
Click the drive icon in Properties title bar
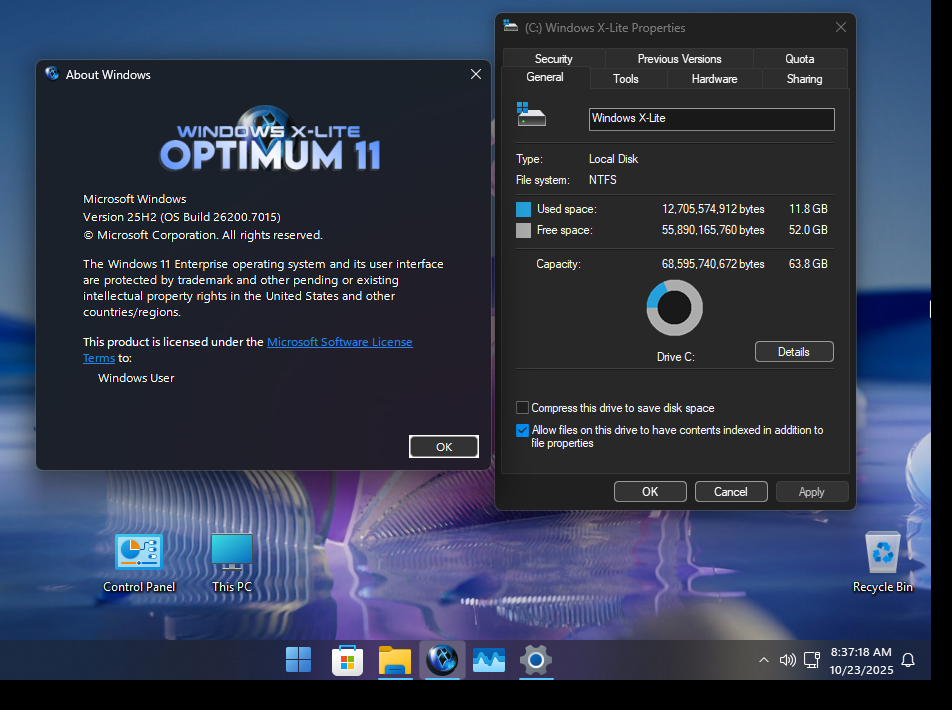point(511,26)
